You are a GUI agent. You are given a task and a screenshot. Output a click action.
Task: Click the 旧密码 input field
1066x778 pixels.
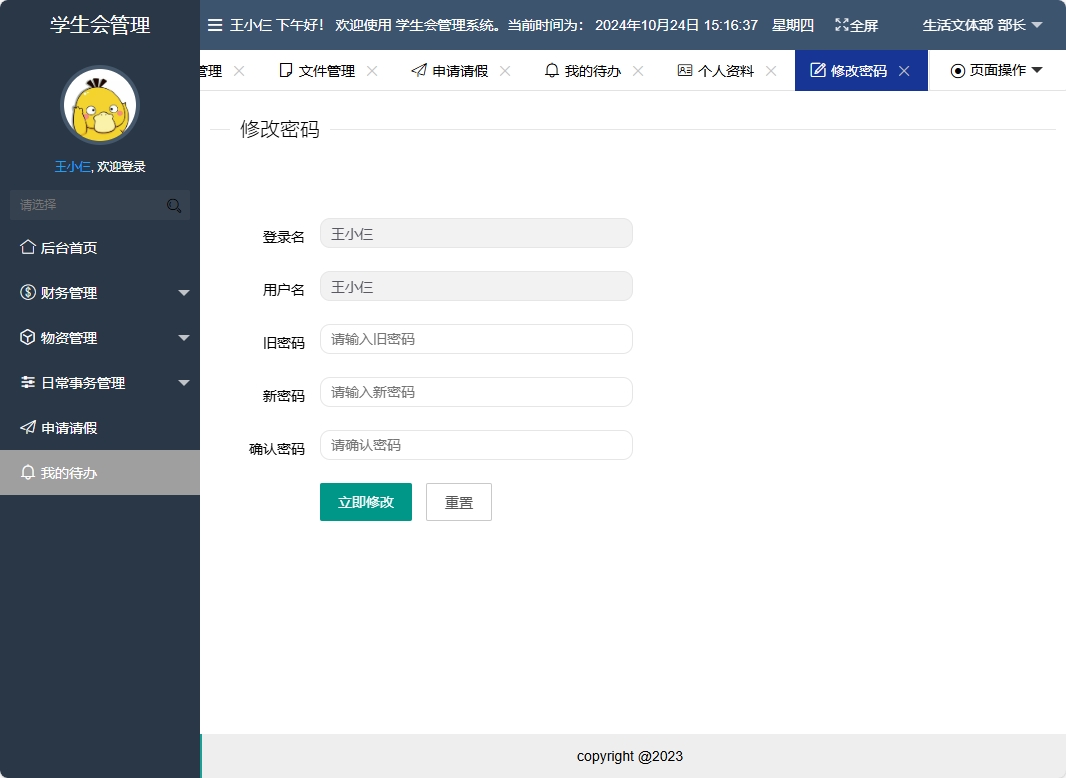point(475,338)
